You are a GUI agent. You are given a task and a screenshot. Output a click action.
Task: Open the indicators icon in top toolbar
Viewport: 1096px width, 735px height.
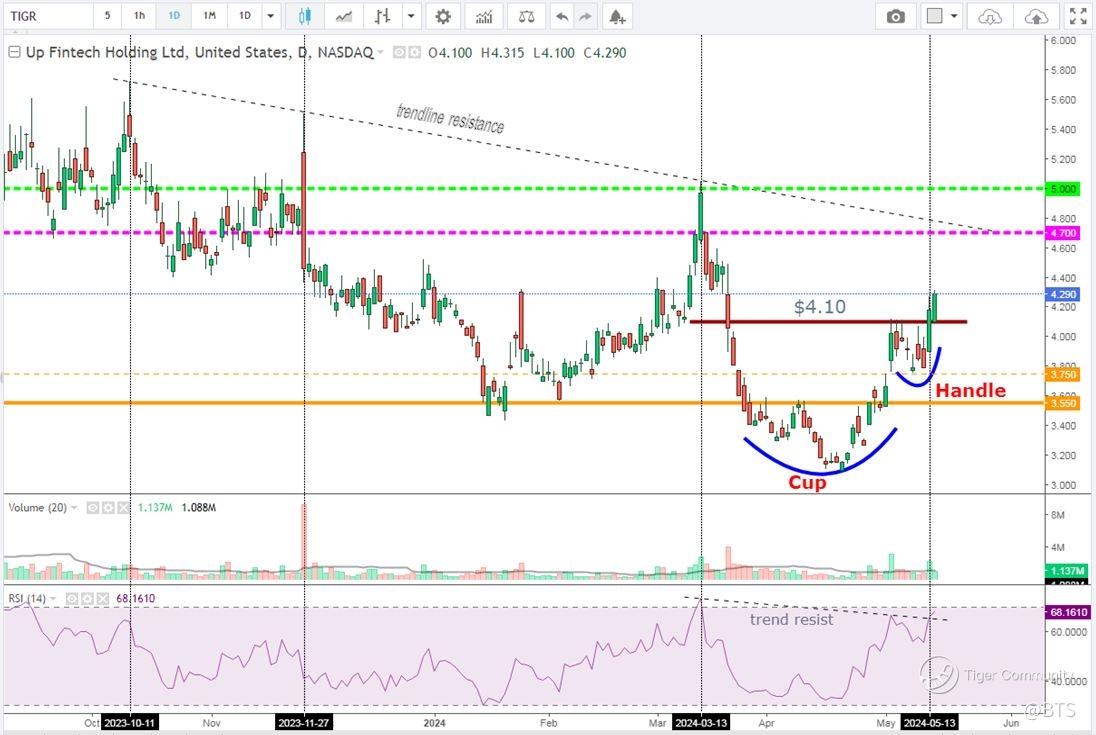coord(484,16)
